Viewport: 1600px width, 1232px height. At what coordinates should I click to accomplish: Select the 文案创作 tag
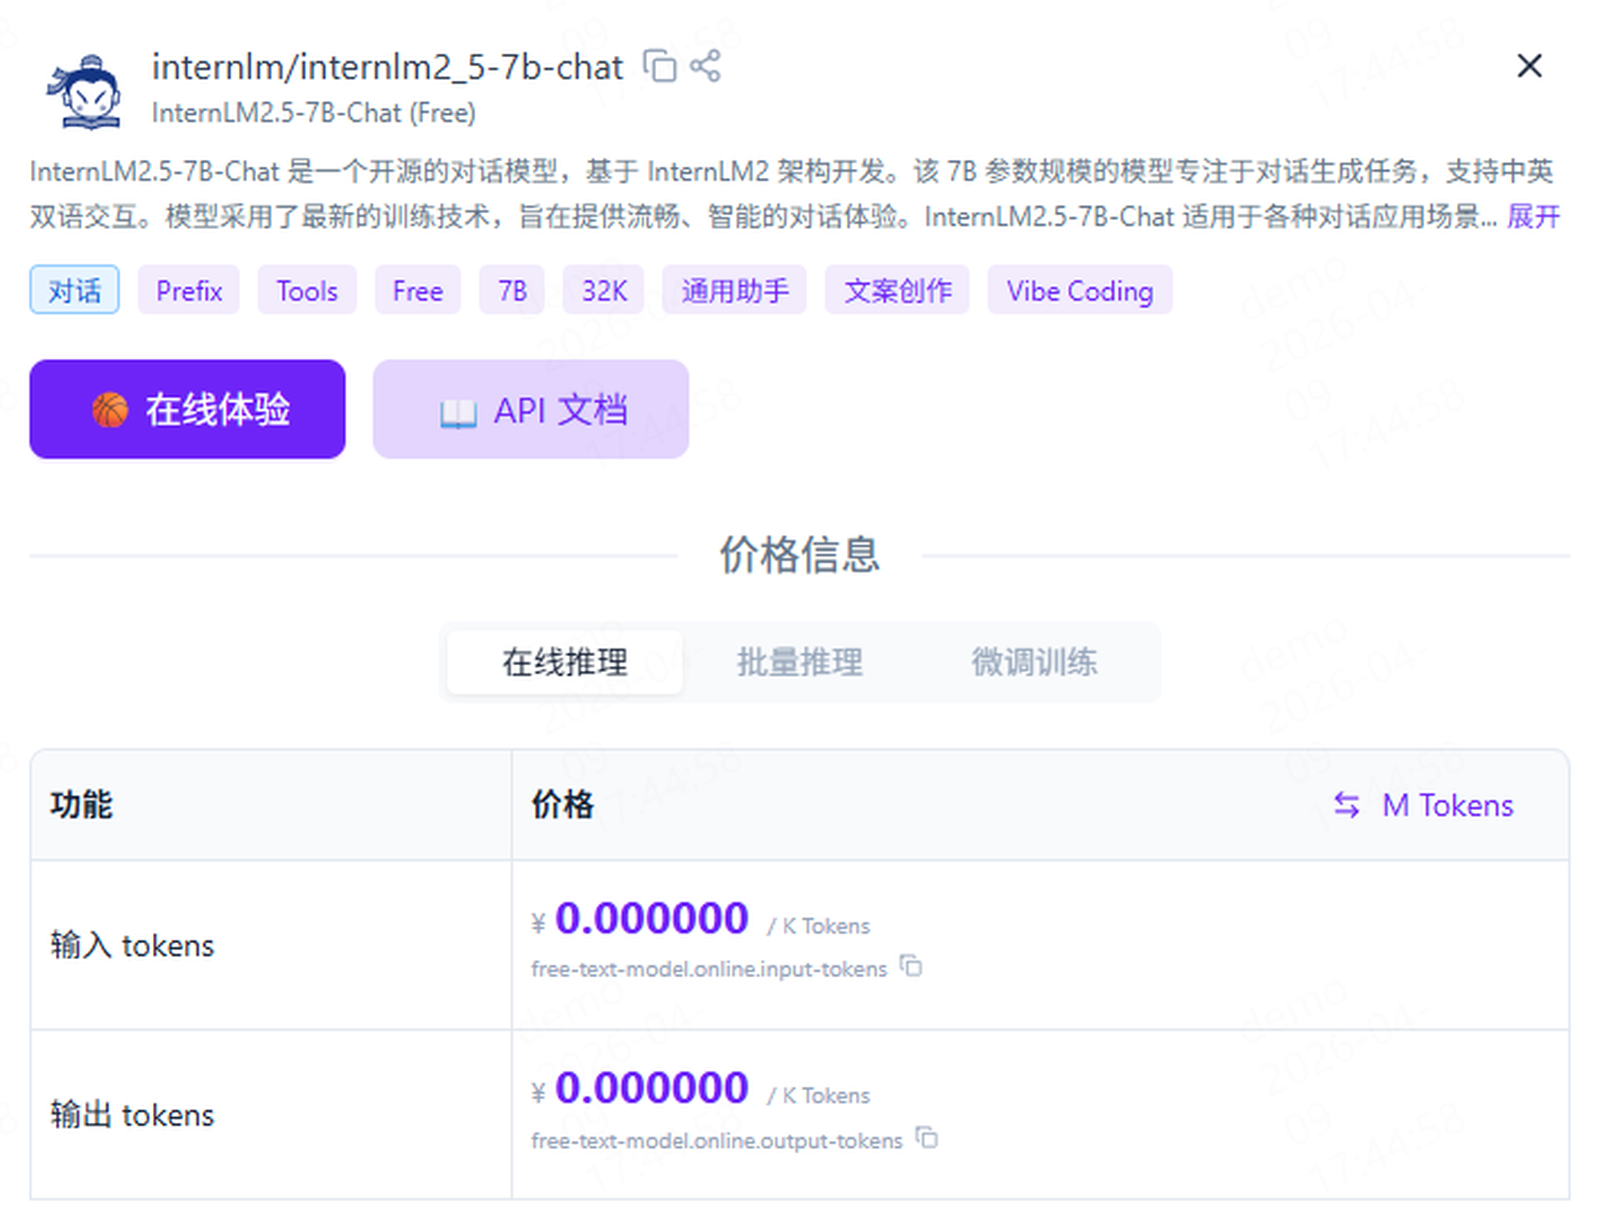pyautogui.click(x=897, y=290)
